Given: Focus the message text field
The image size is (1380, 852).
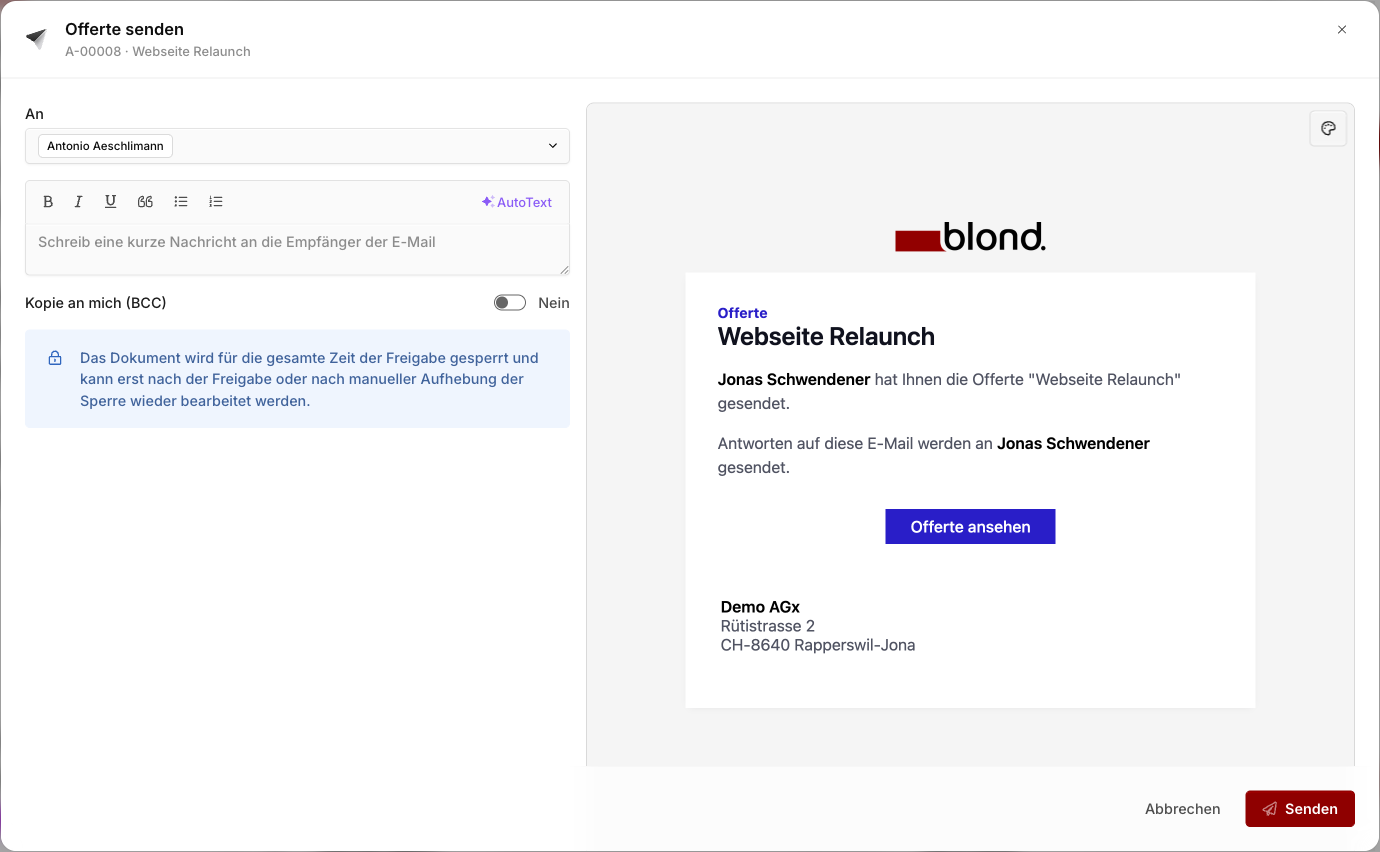Looking at the screenshot, I should (297, 249).
